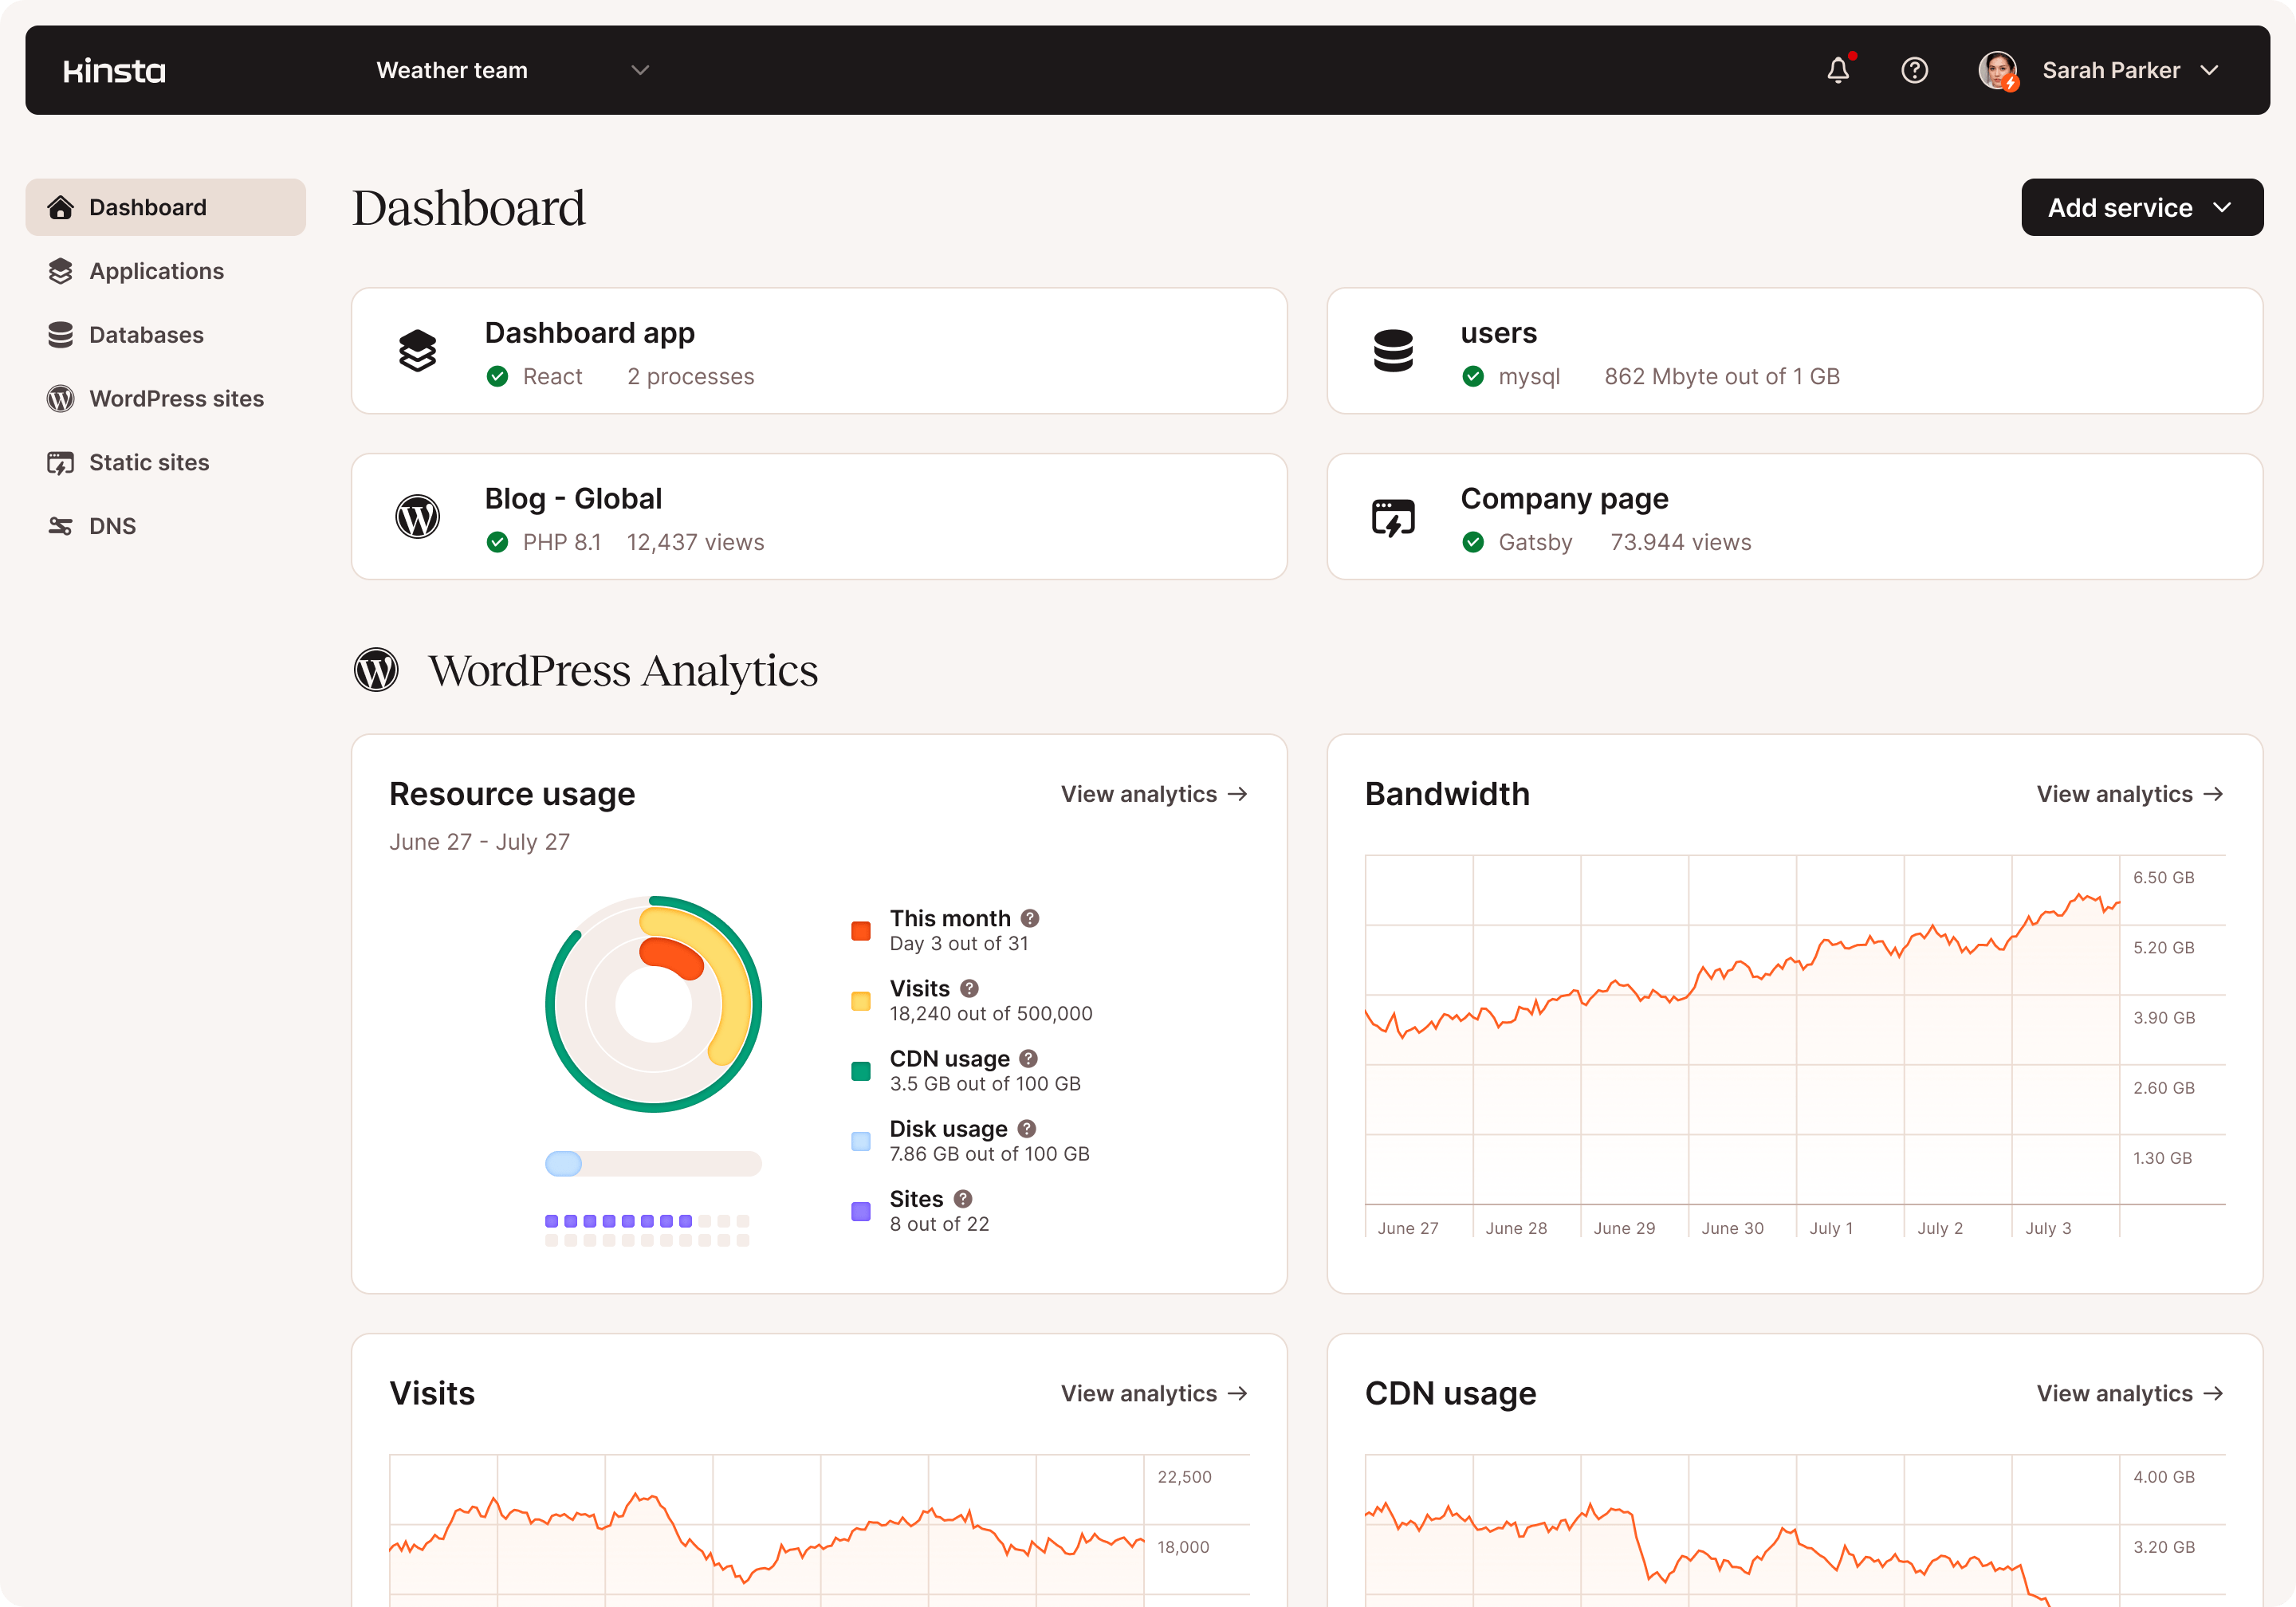Screen dimensions: 2296x1607
Task: Click the WordPress logo in Analytics section
Action: (x=377, y=668)
